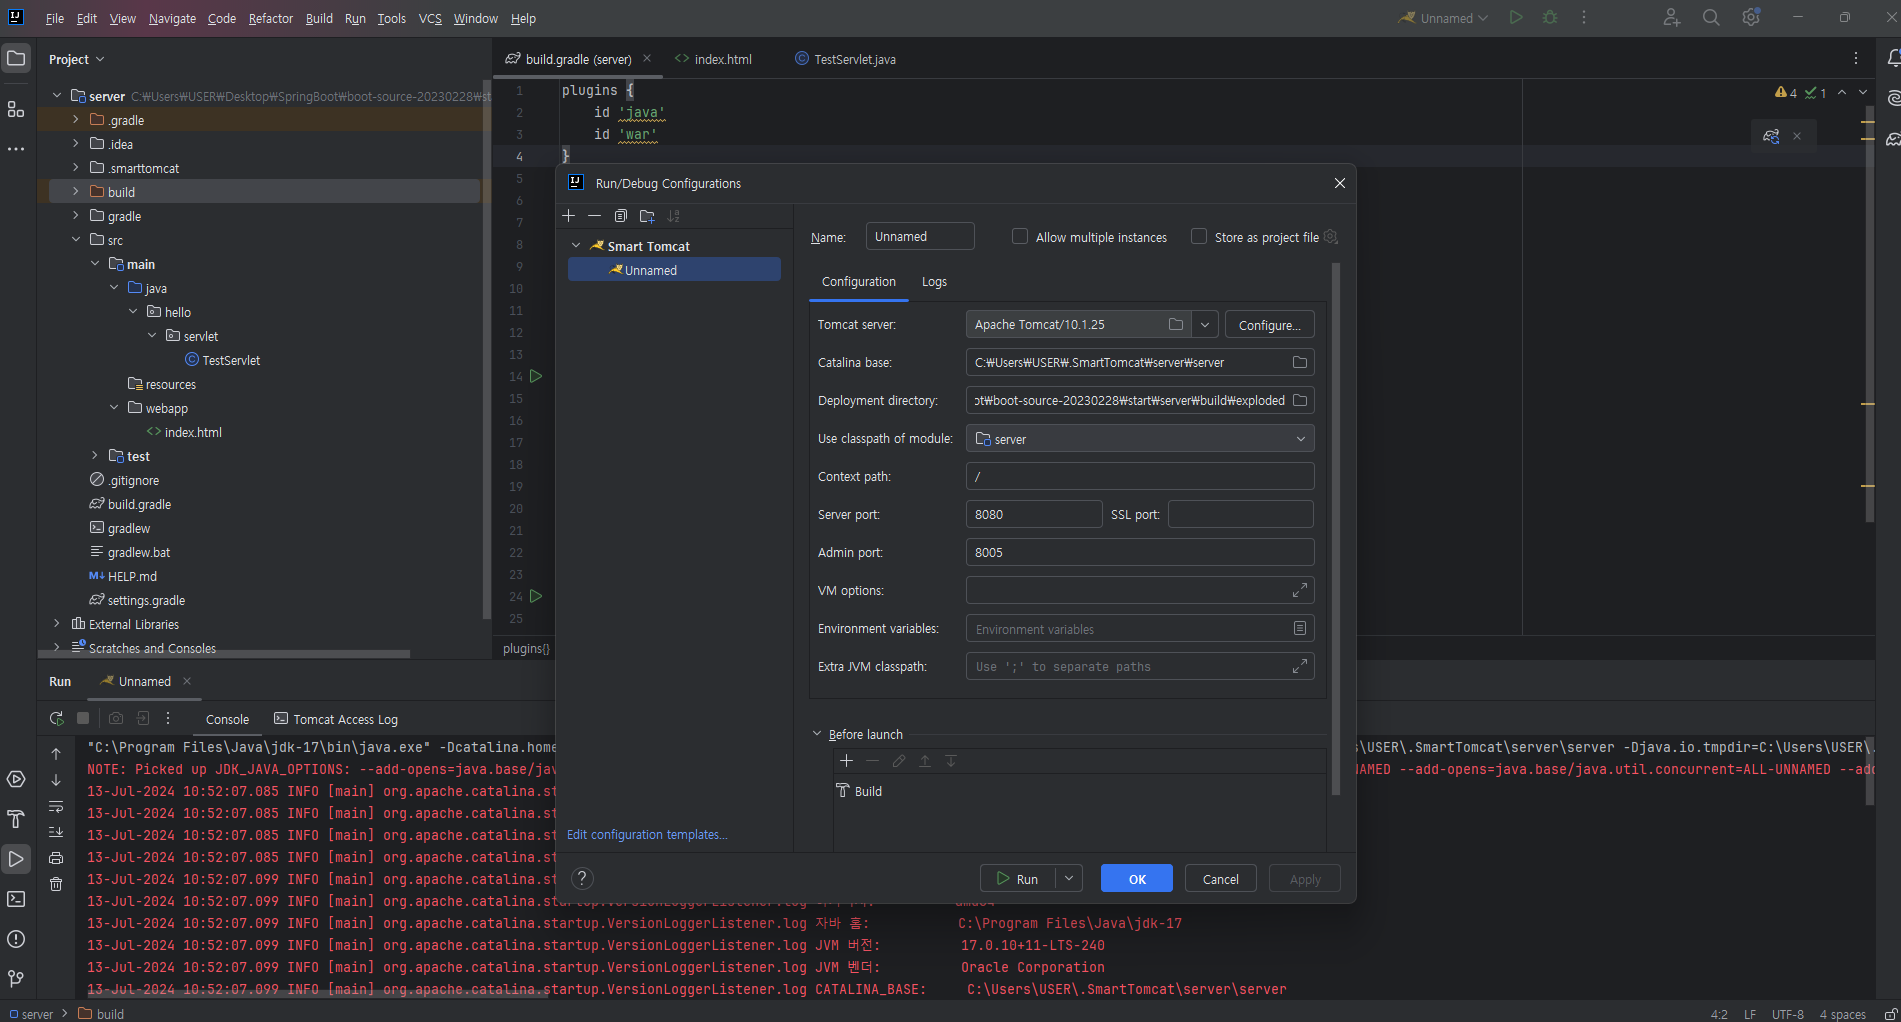Click the Server port field 8080
The width and height of the screenshot is (1901, 1022).
(1034, 514)
